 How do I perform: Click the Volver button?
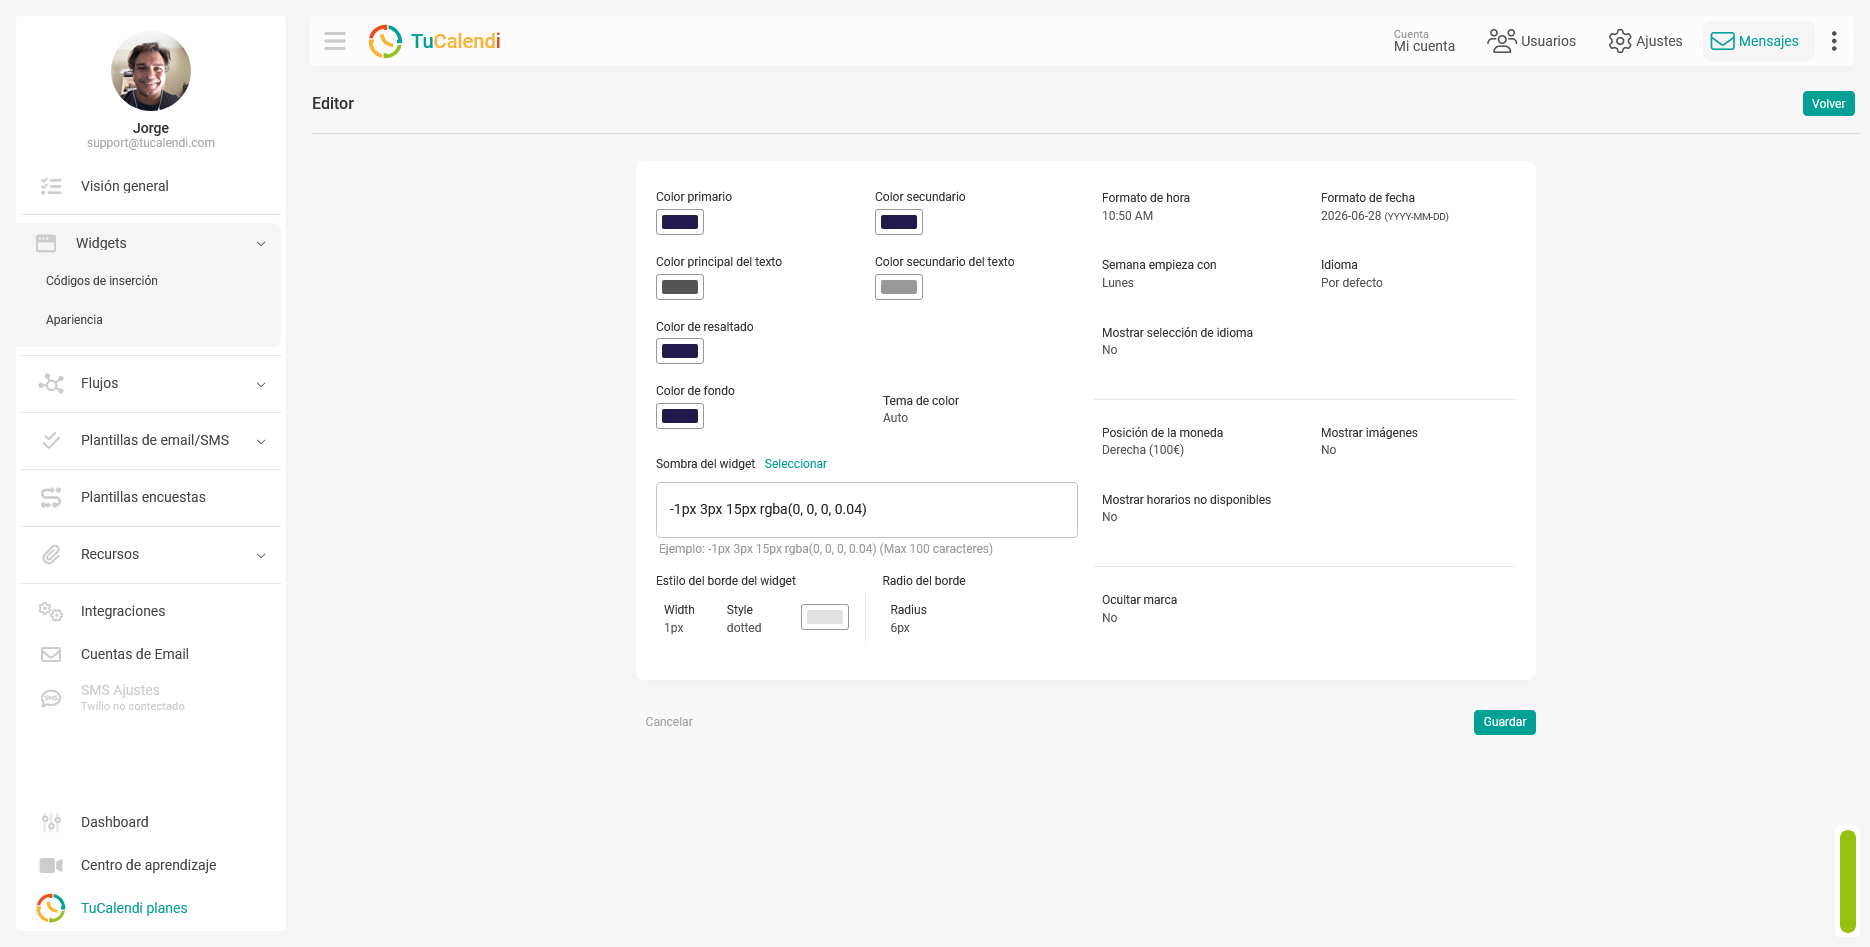pos(1829,104)
